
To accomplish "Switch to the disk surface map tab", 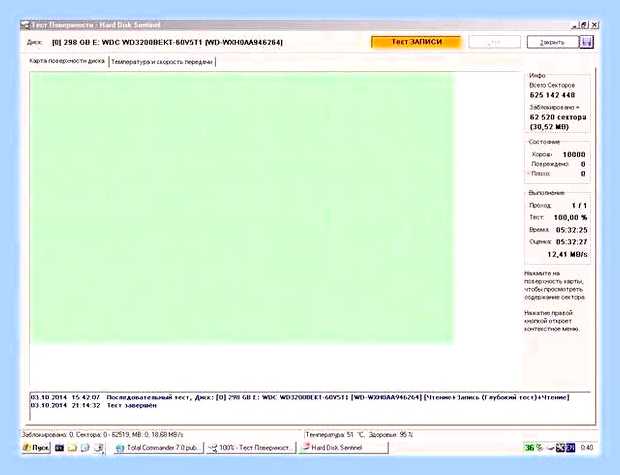I will [x=67, y=61].
